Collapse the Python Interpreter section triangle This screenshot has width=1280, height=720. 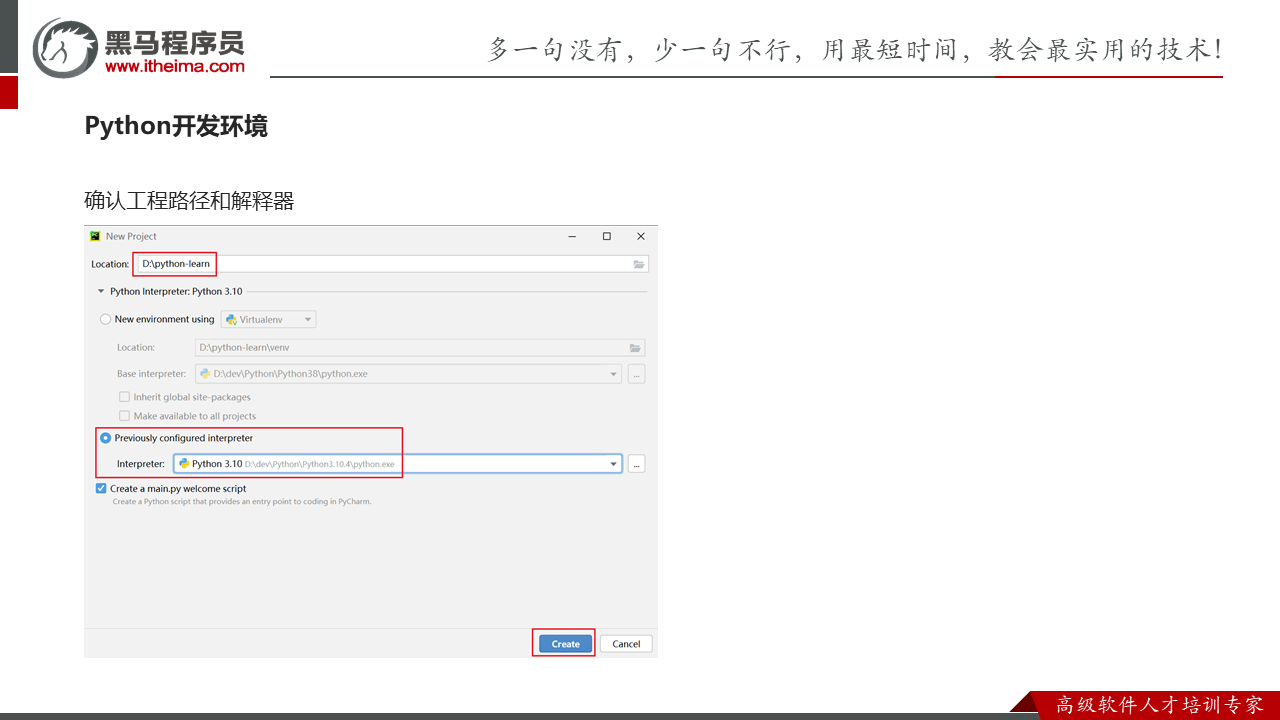[101, 292]
